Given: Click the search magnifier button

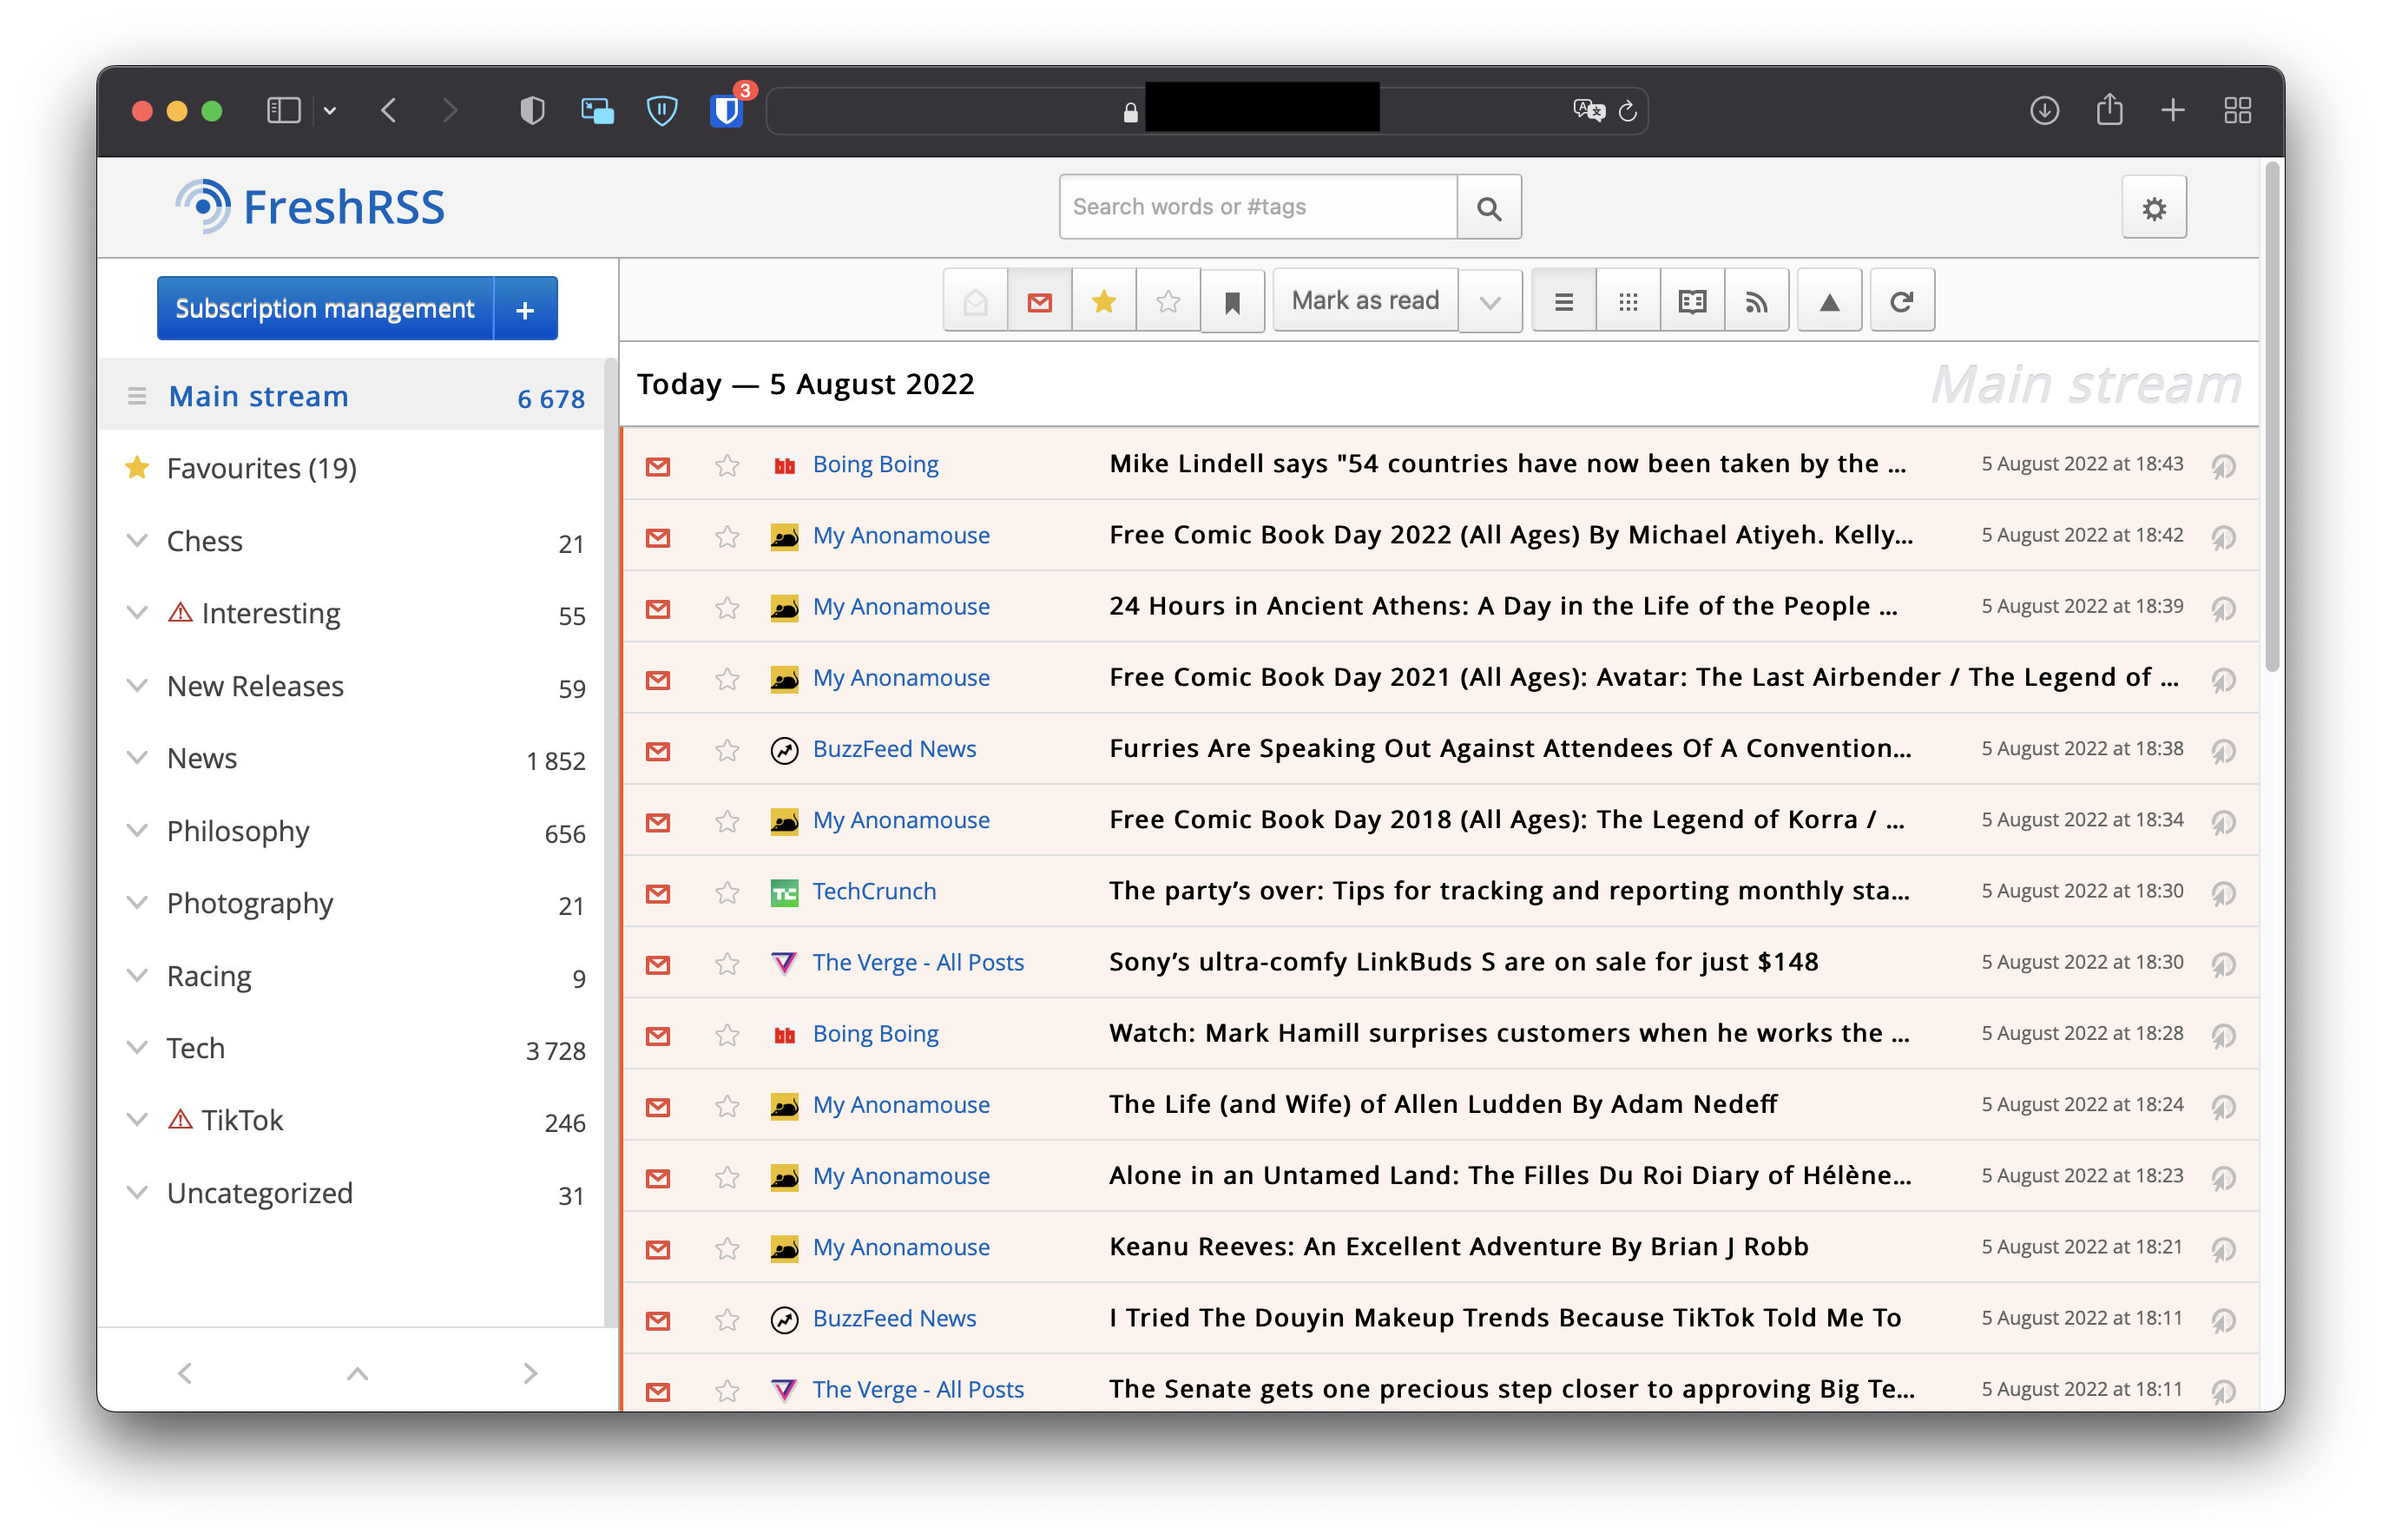Looking at the screenshot, I should [x=1488, y=207].
